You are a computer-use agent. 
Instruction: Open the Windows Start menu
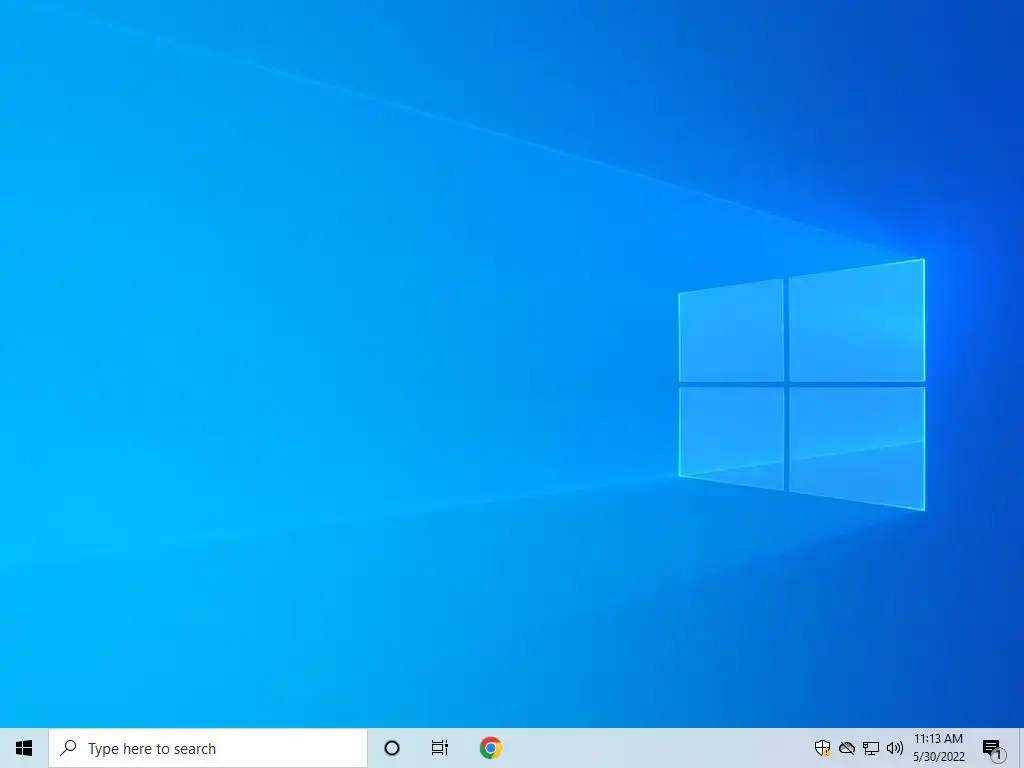[24, 748]
